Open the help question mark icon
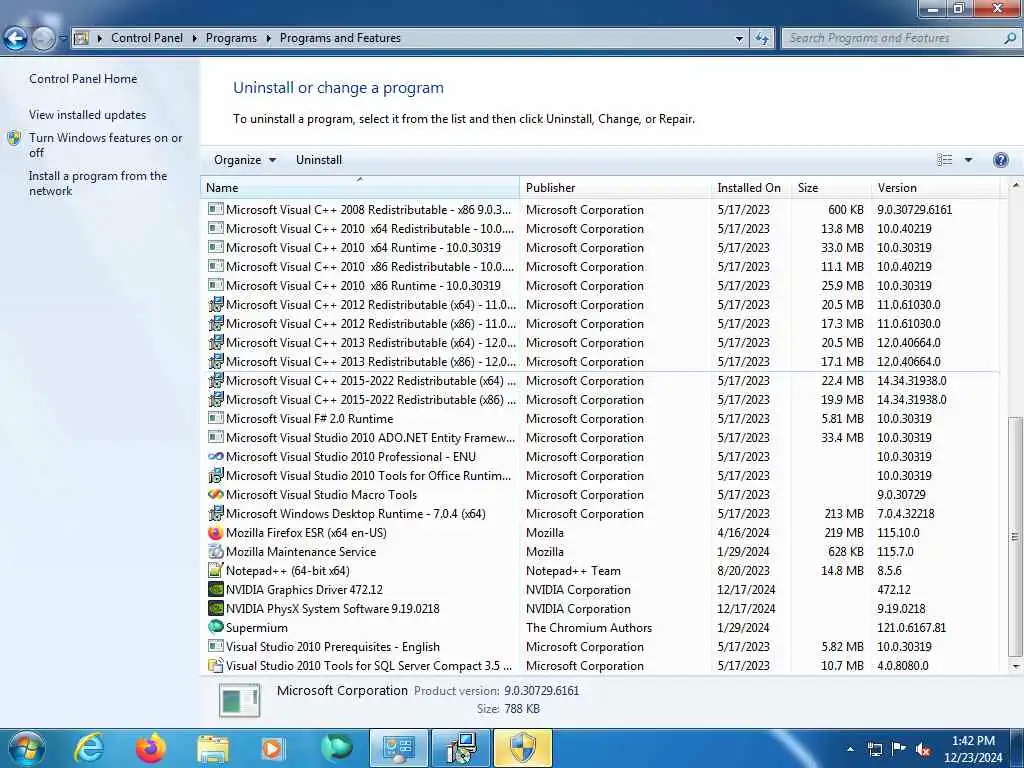 click(x=1000, y=160)
